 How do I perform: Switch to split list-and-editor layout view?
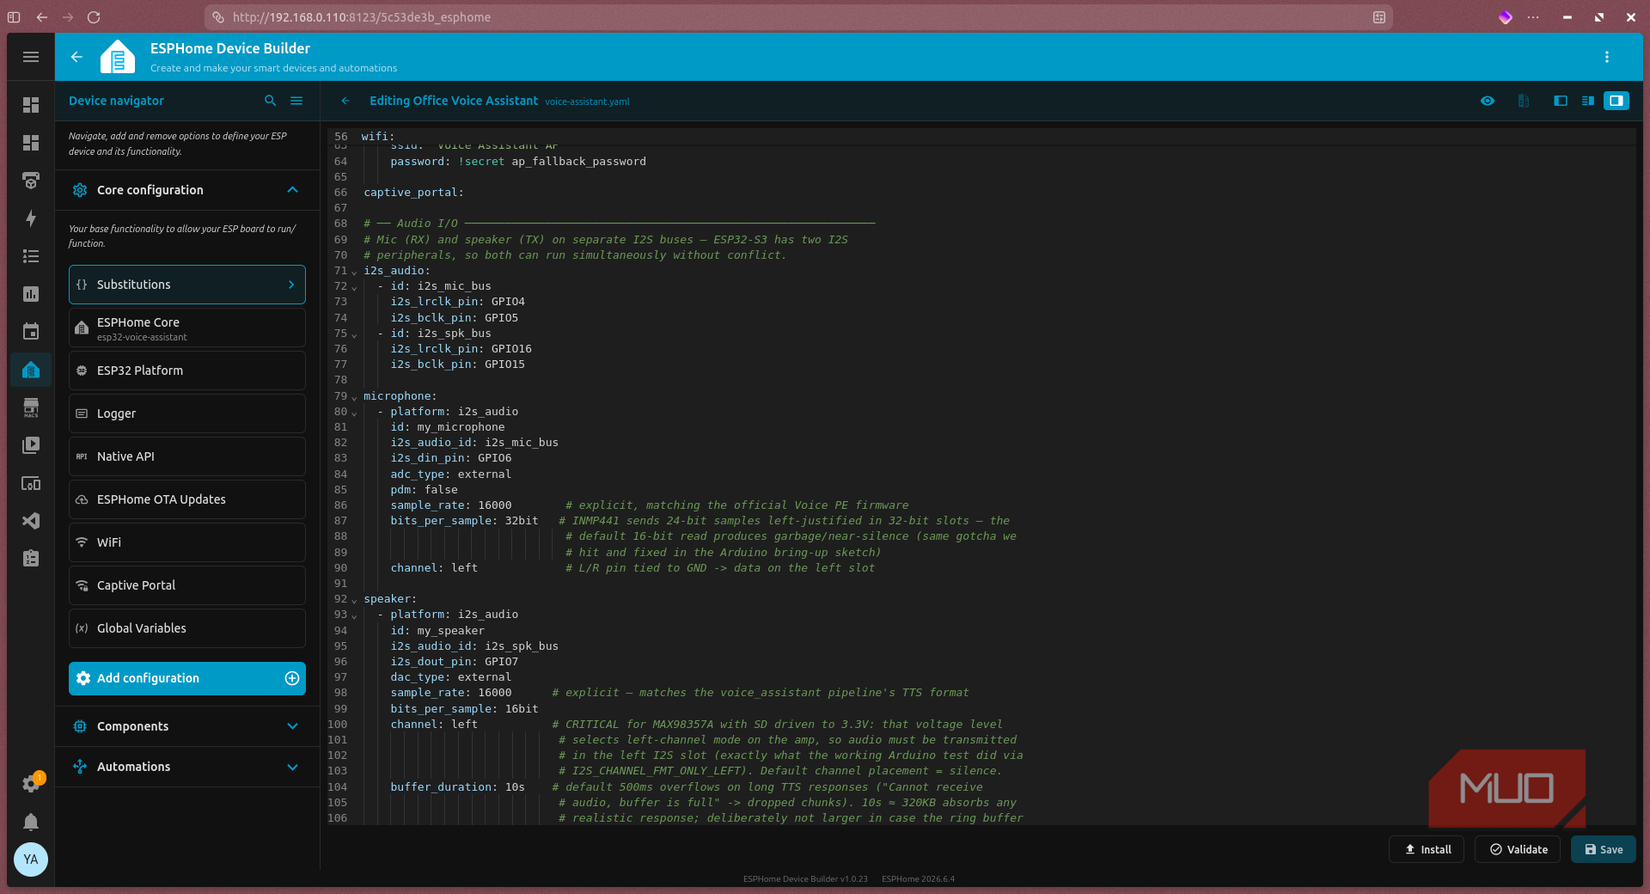(x=1588, y=101)
